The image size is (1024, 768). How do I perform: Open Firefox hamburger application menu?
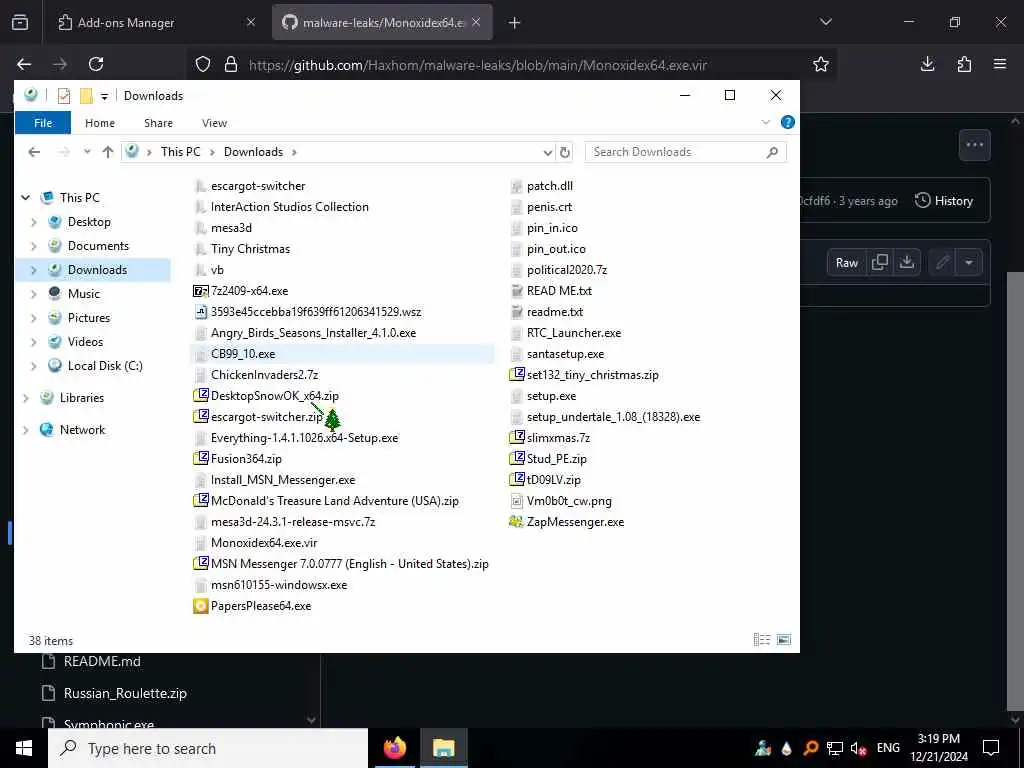1000,64
